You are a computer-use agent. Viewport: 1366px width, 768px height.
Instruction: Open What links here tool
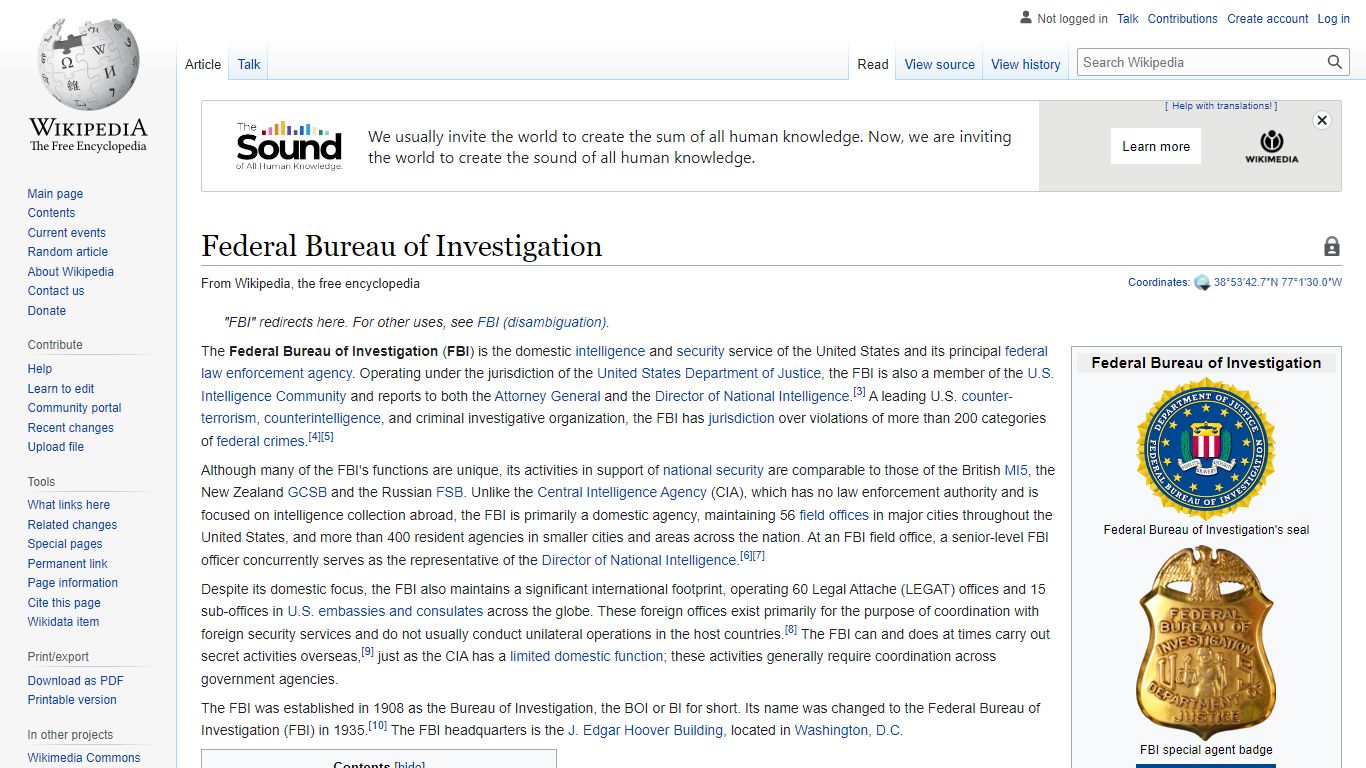pos(68,505)
